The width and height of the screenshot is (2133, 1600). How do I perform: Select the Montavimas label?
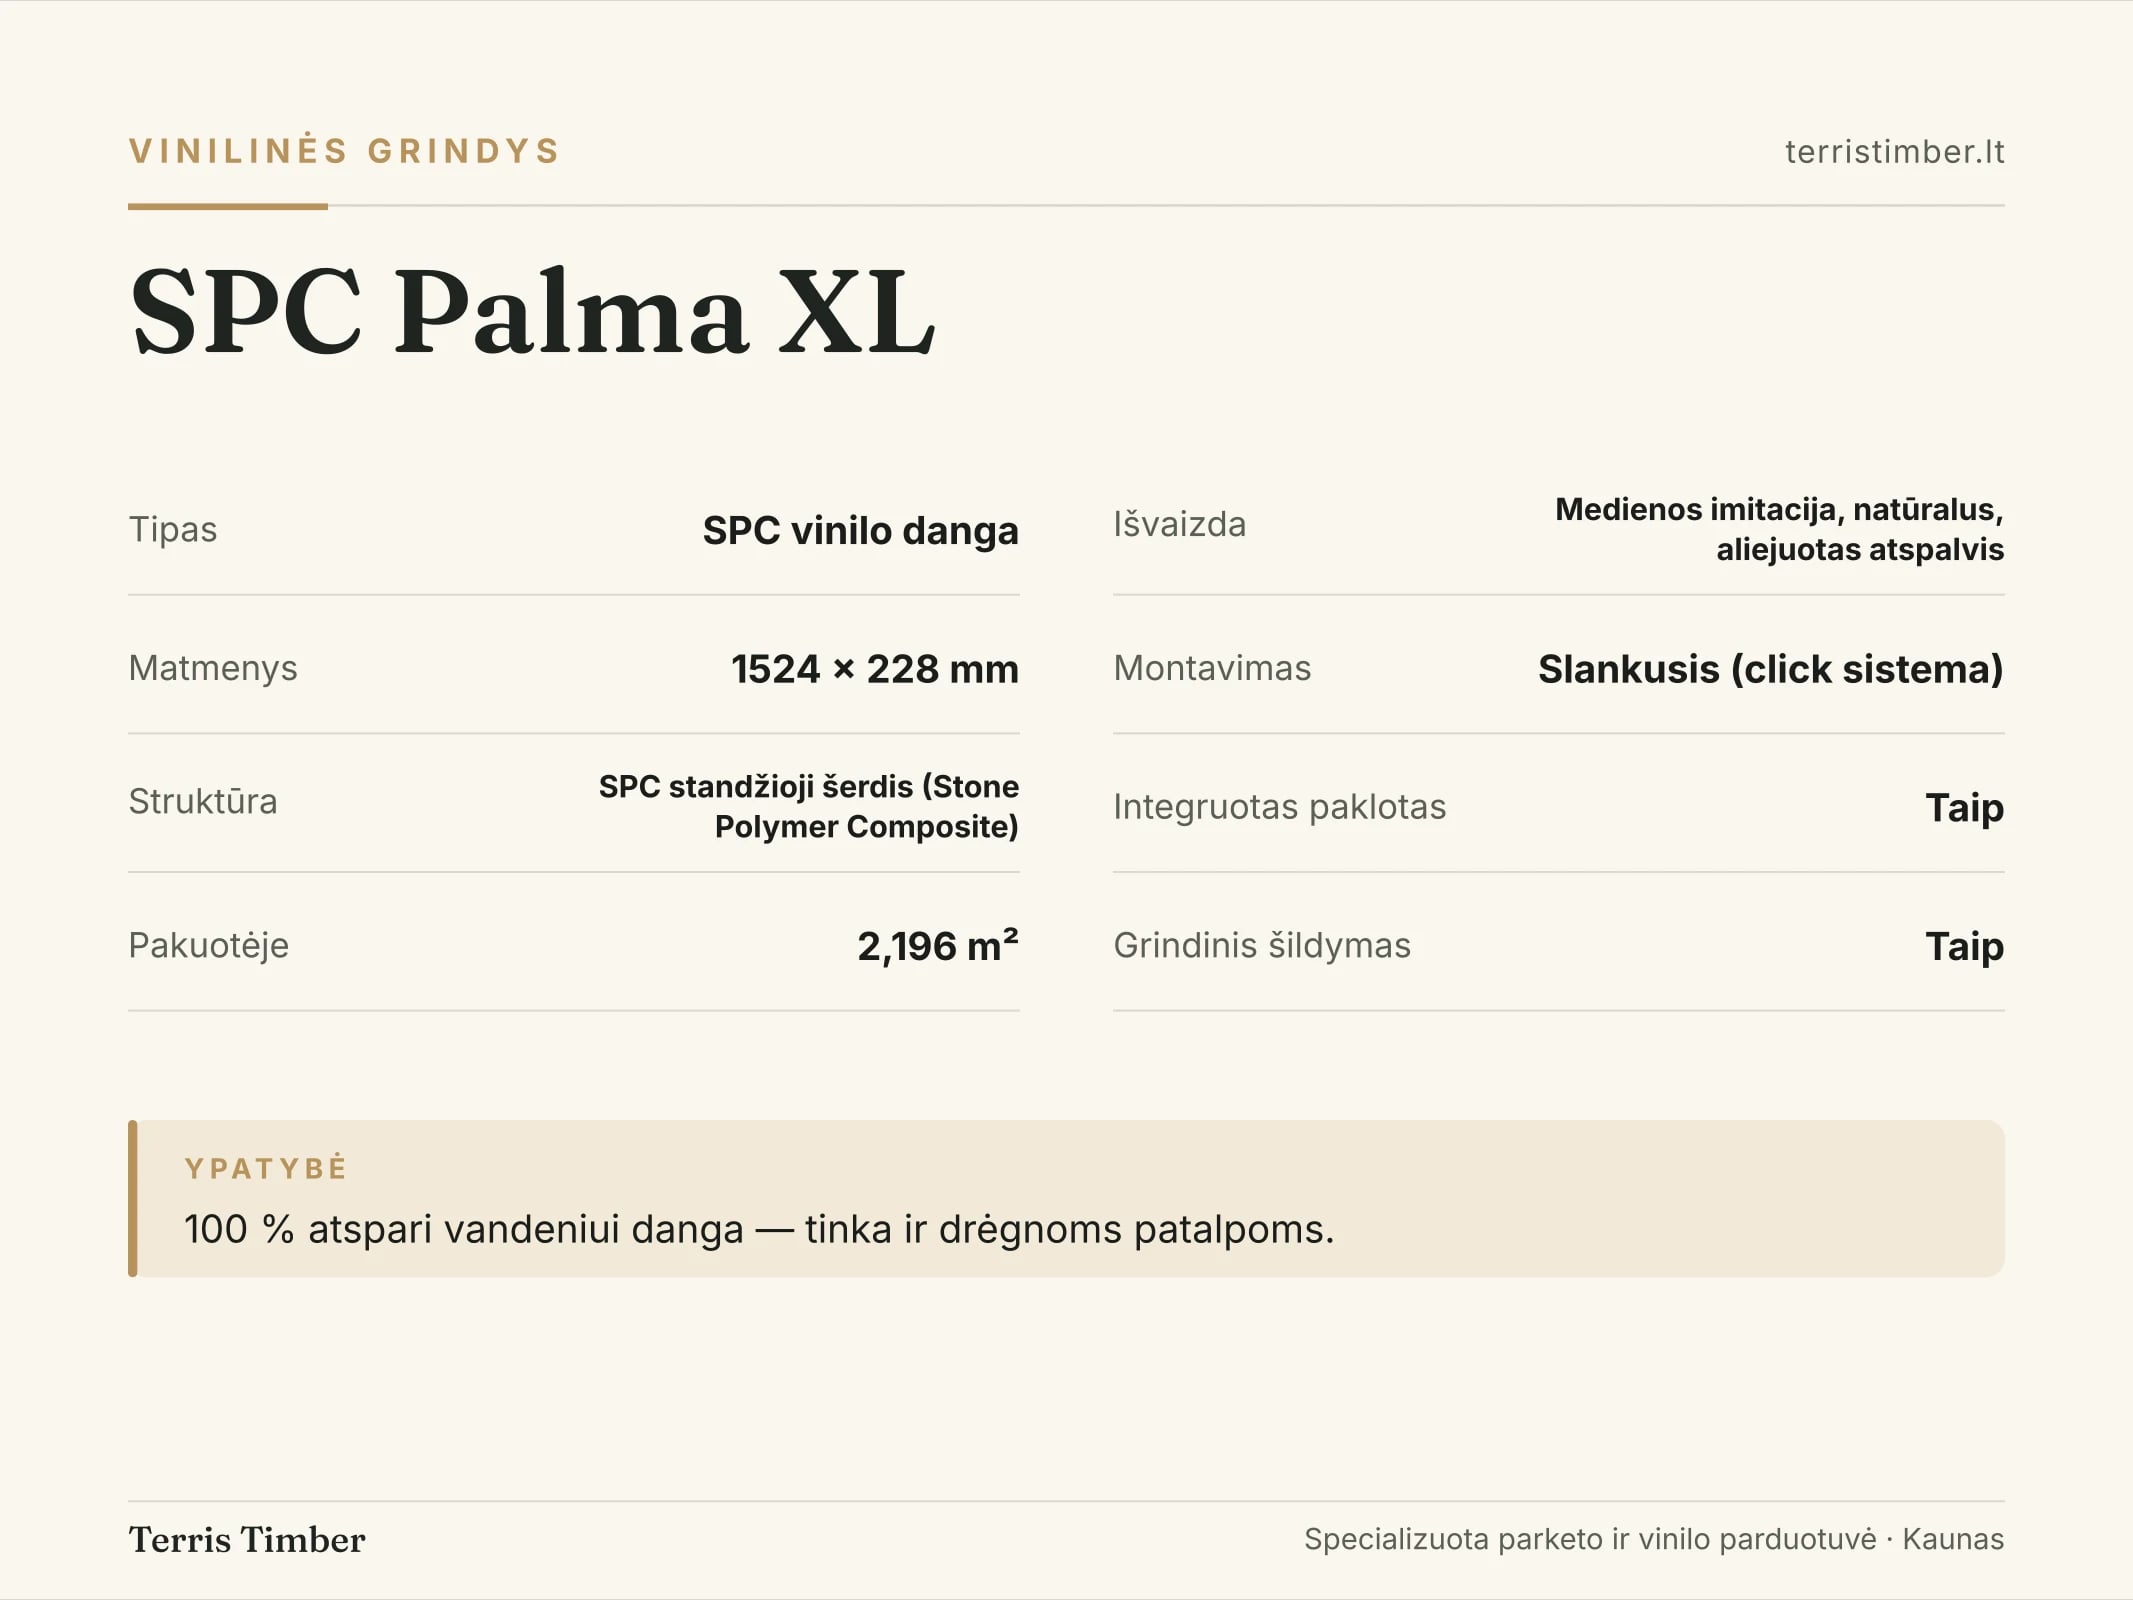click(1212, 668)
